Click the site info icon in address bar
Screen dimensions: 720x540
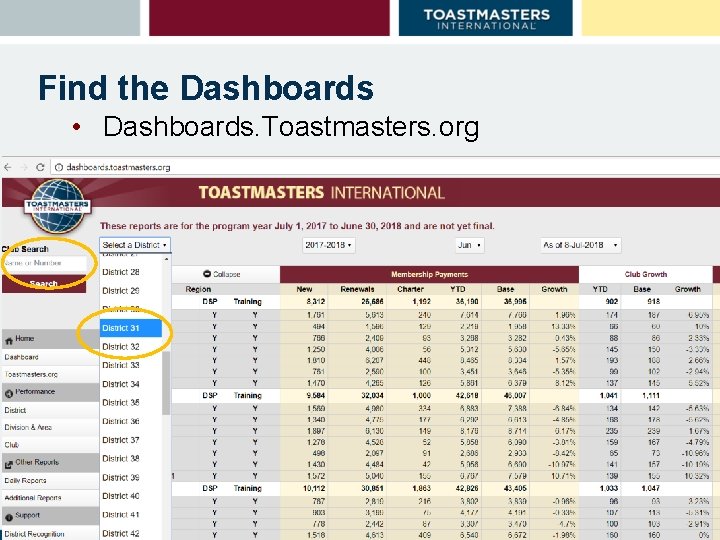tap(59, 167)
